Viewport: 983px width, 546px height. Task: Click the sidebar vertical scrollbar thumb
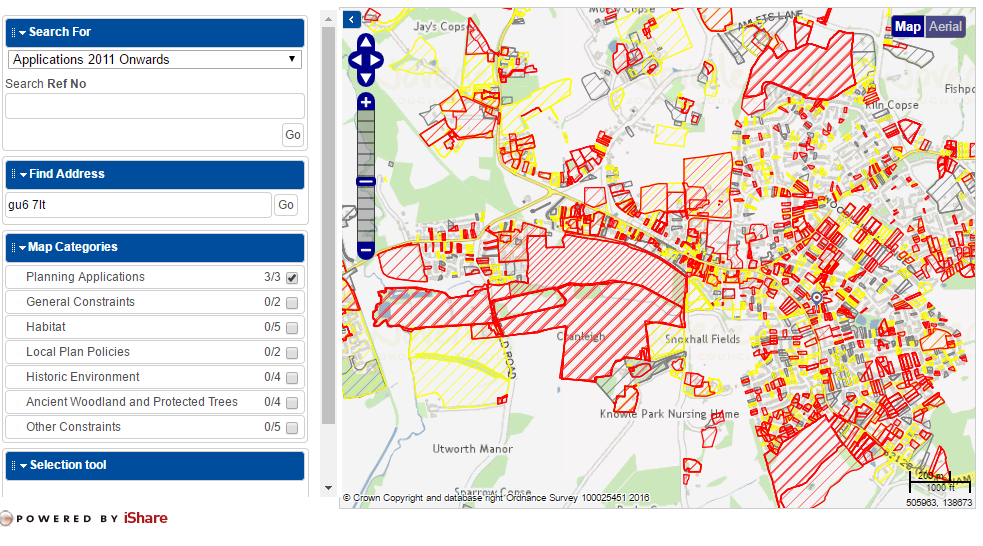[x=329, y=226]
